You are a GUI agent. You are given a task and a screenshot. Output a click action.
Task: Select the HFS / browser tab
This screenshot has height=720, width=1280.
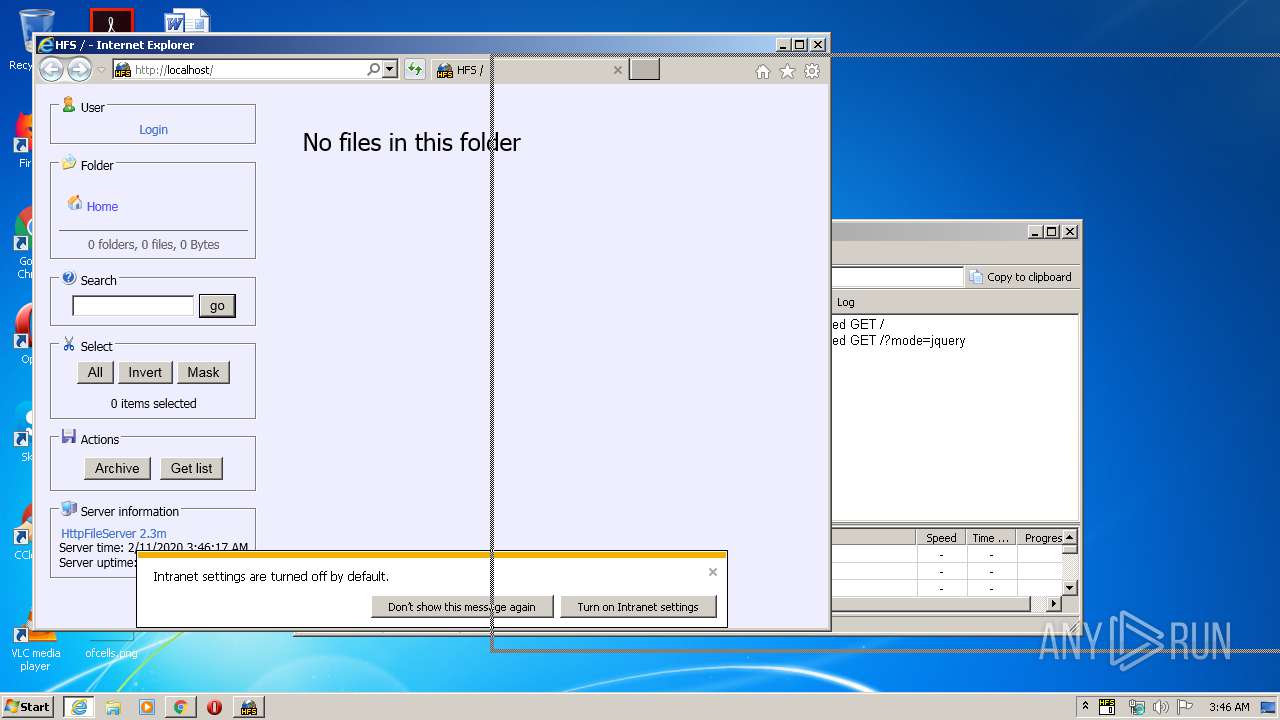click(528, 70)
